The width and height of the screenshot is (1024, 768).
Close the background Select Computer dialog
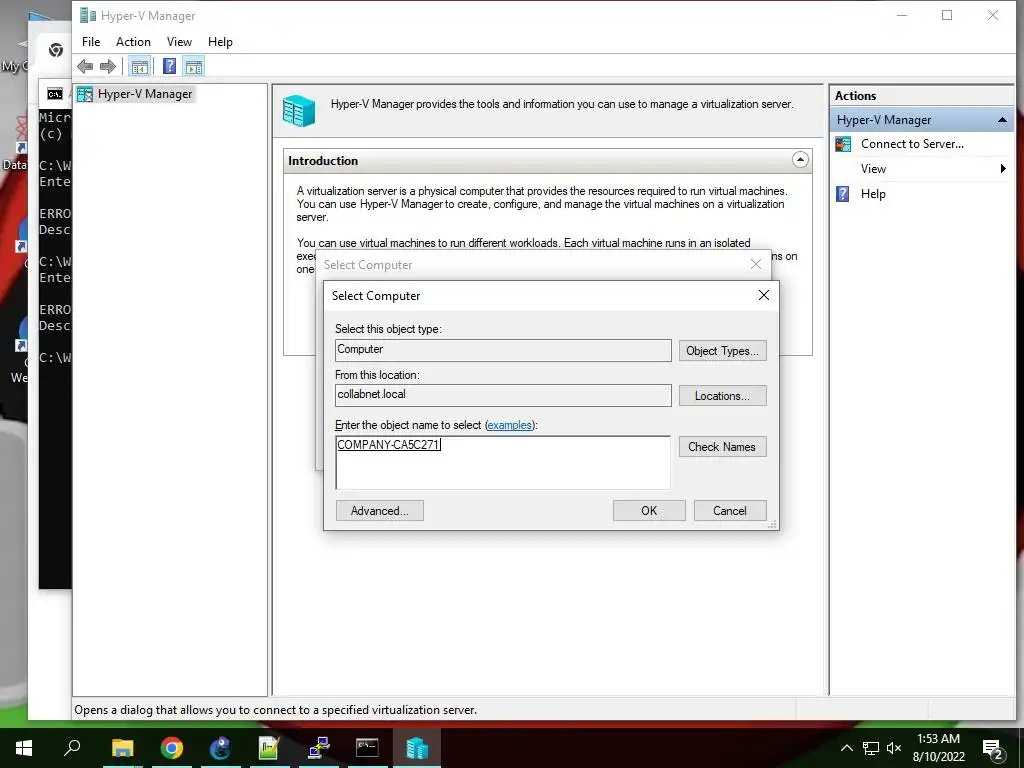coord(756,264)
